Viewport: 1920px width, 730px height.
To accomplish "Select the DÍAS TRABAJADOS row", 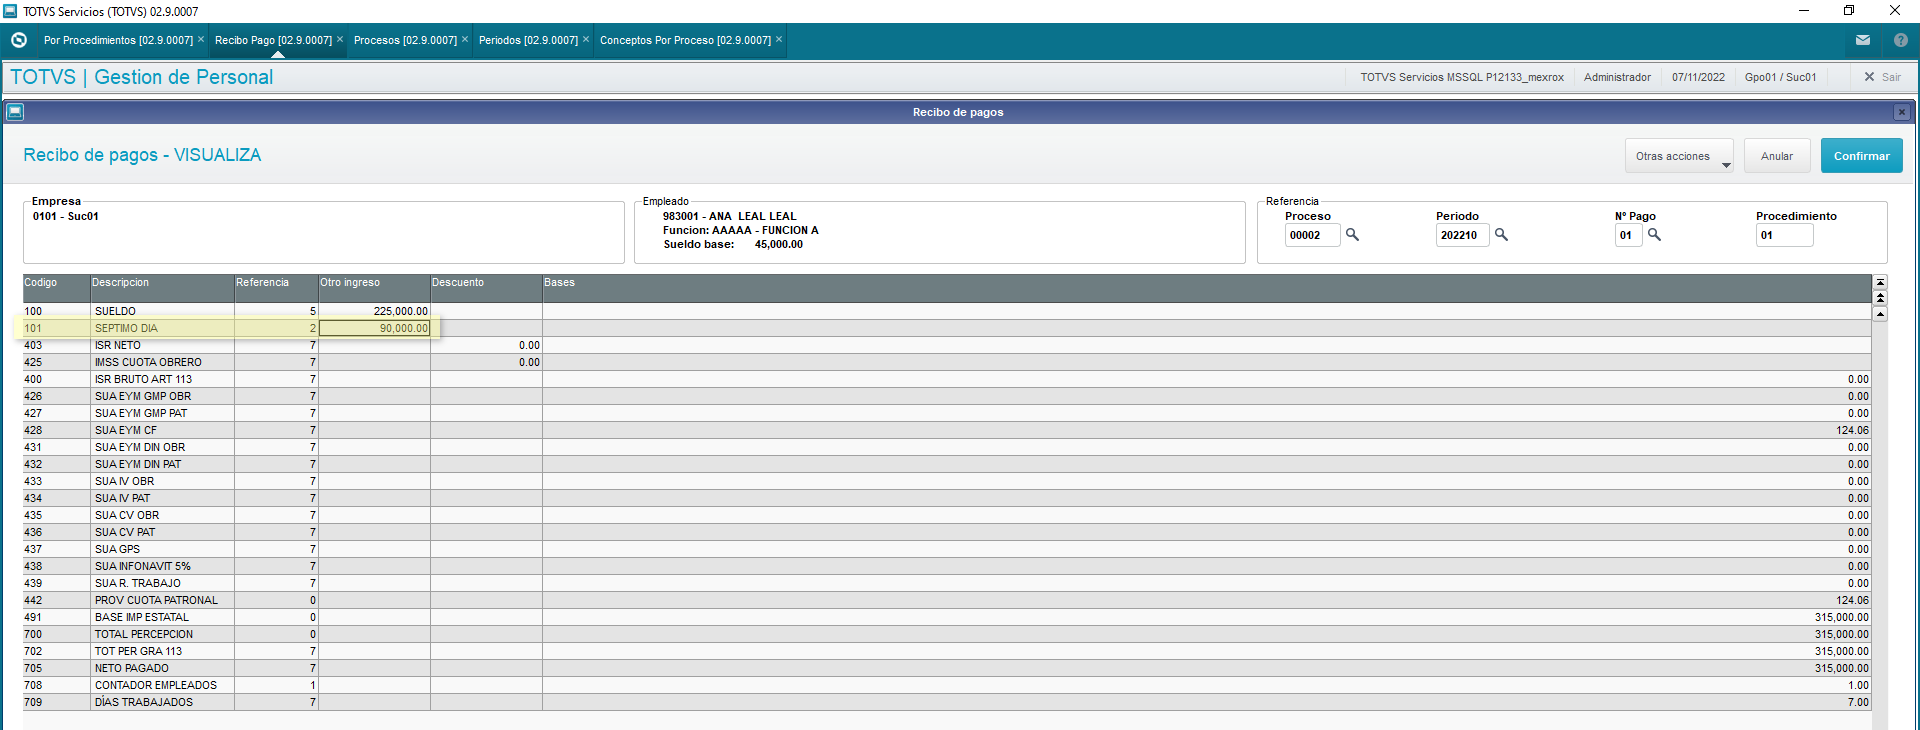I will pyautogui.click(x=947, y=702).
